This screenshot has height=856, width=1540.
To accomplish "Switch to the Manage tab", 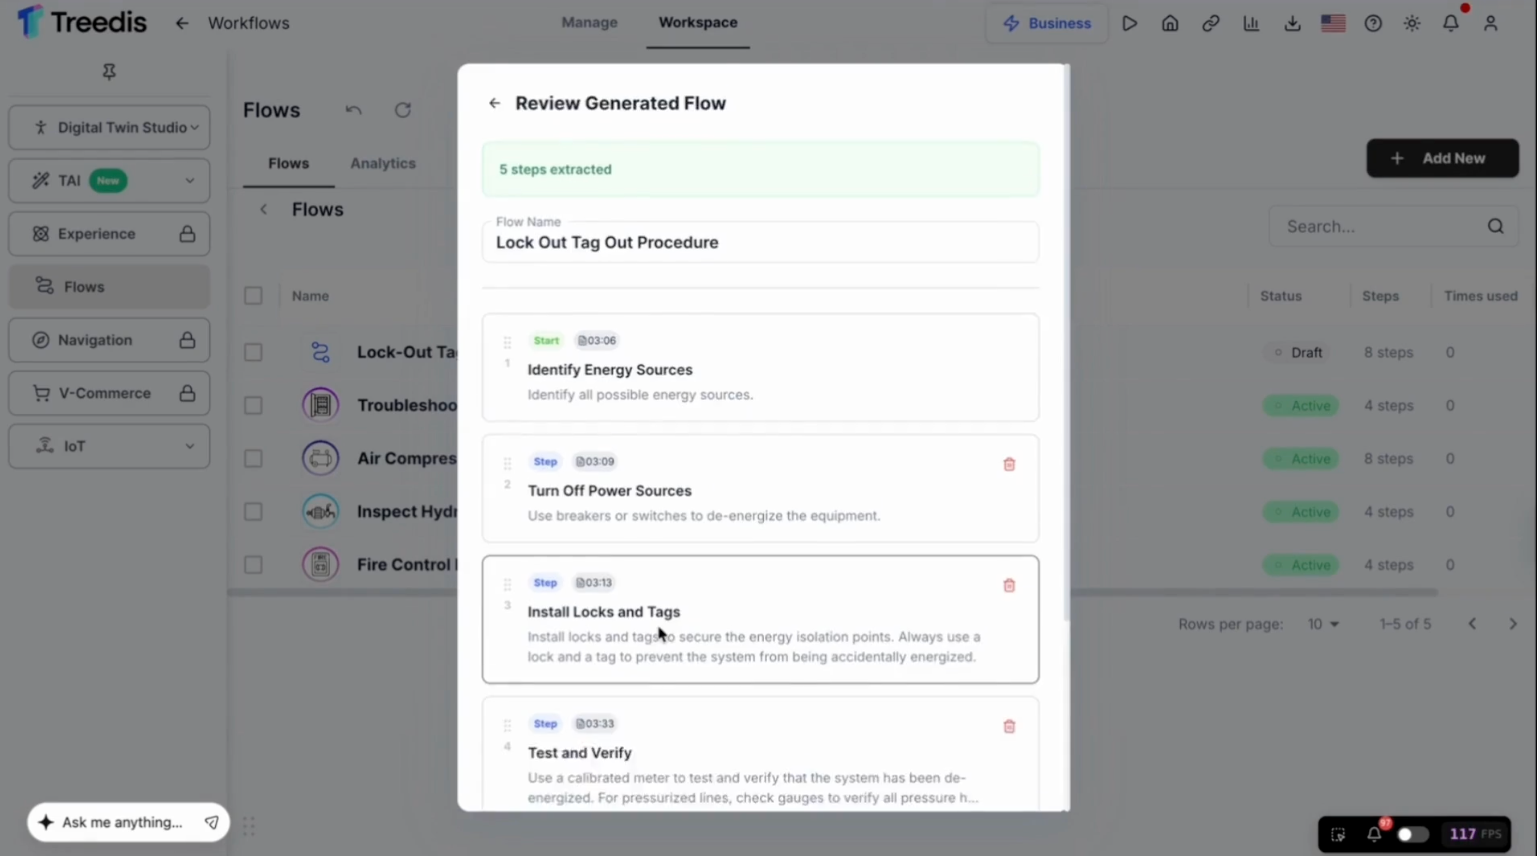I will click(591, 22).
